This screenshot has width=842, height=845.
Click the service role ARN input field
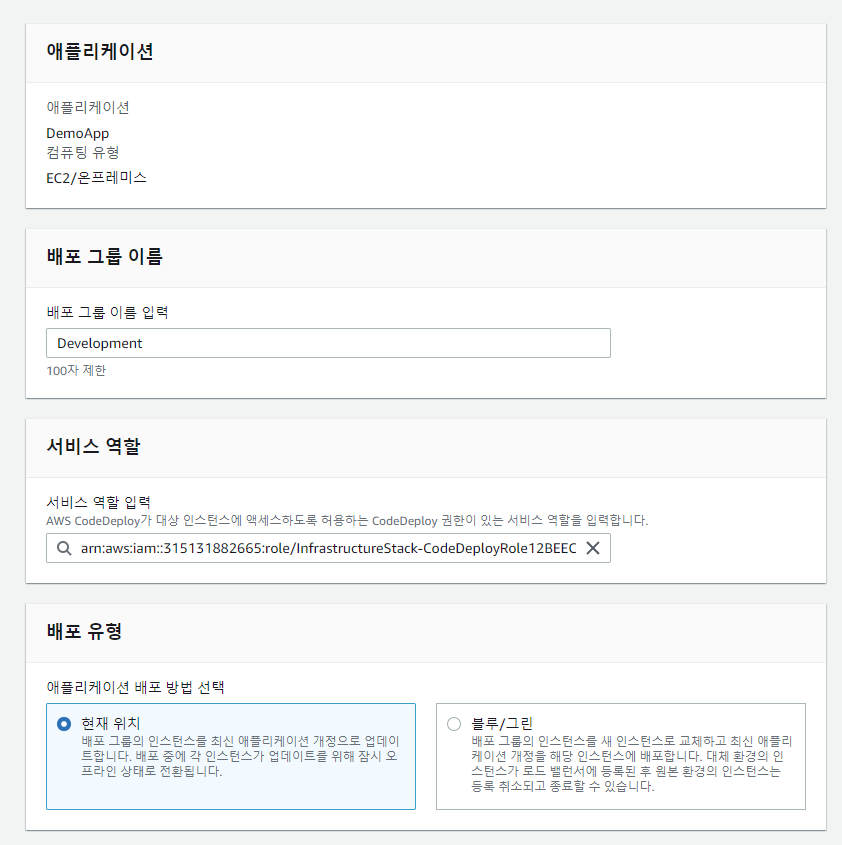click(x=328, y=548)
